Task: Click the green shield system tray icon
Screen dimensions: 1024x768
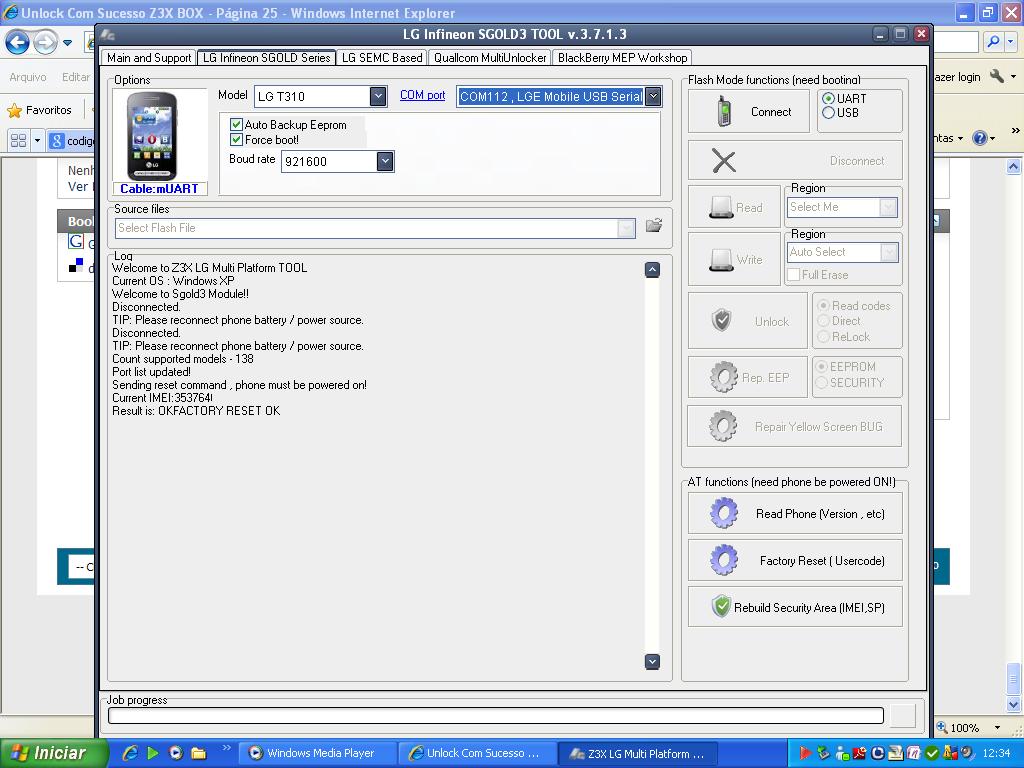Action: pyautogui.click(x=932, y=754)
